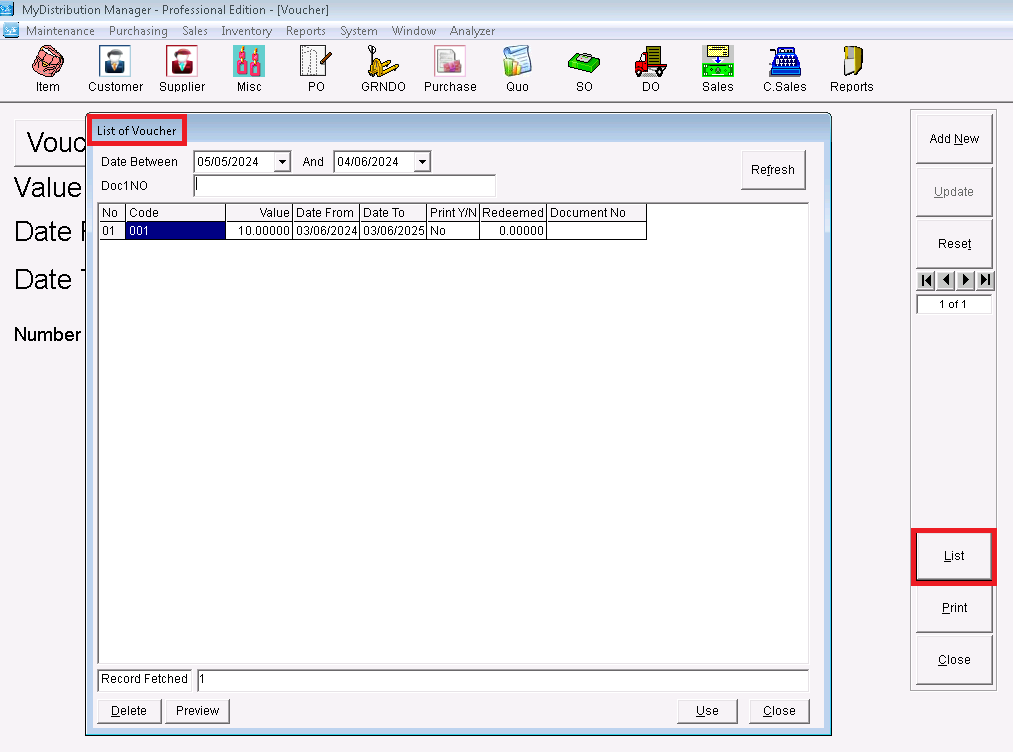Click the Quo quotation icon
Screen dimensions: 1013x752
517,63
